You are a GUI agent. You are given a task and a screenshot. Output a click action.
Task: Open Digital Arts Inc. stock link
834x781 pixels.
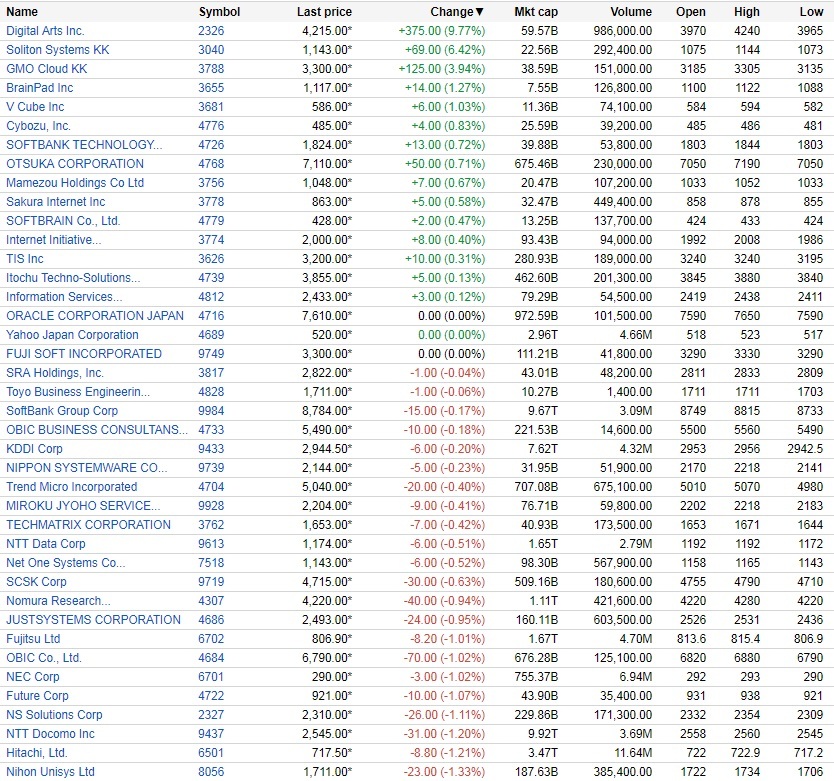pyautogui.click(x=45, y=31)
